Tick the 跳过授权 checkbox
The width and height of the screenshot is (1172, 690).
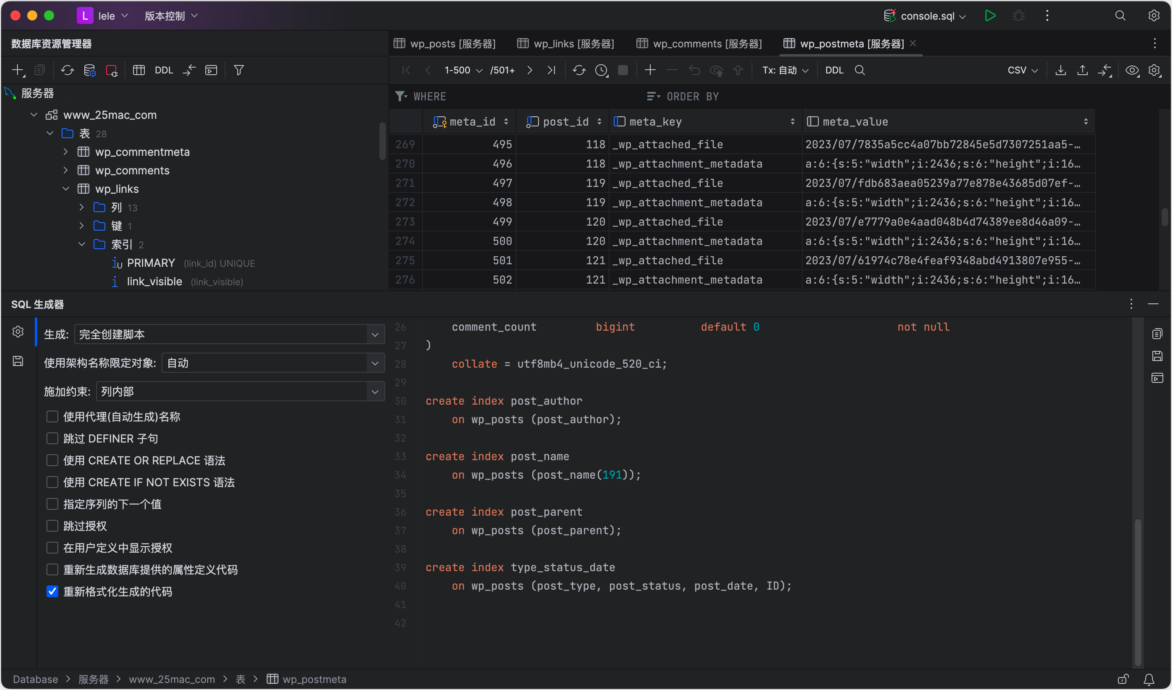tap(52, 526)
